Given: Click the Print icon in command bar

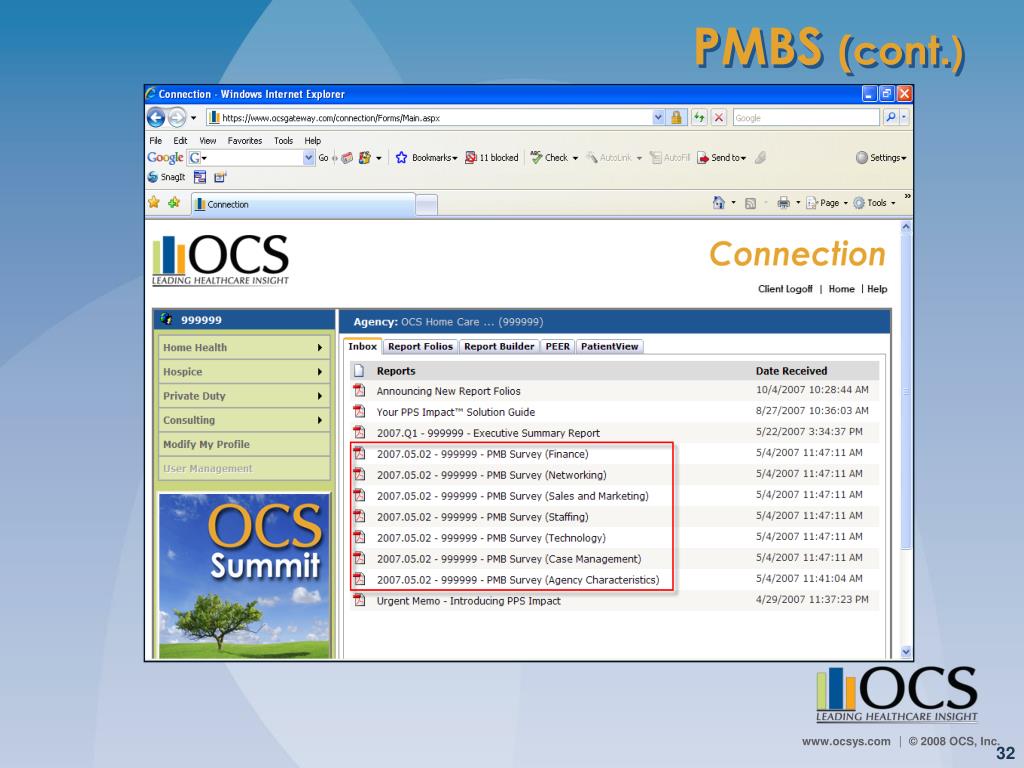Looking at the screenshot, I should pos(783,203).
